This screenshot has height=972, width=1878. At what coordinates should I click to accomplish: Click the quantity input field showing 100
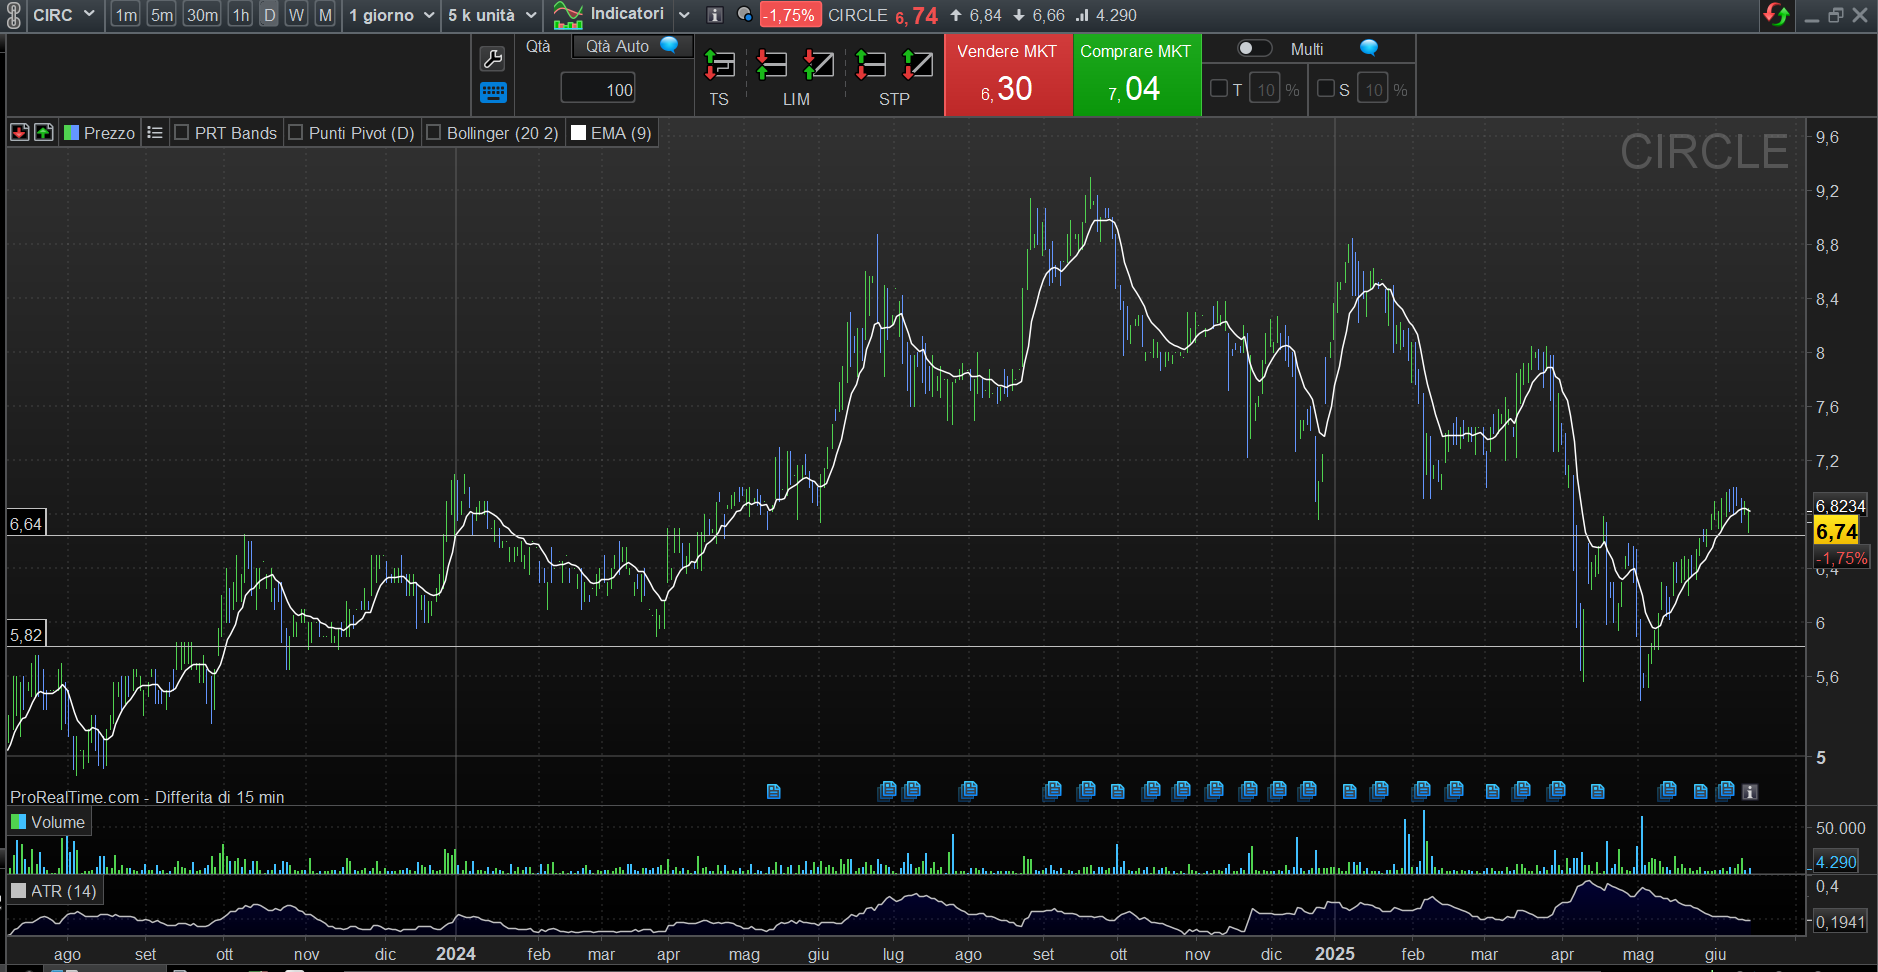pyautogui.click(x=599, y=90)
